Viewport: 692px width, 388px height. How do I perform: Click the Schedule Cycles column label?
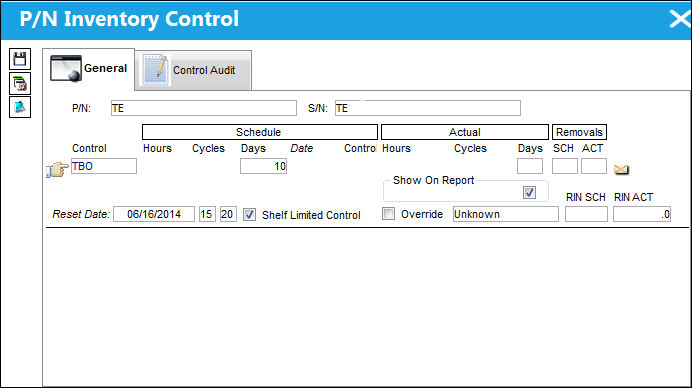pyautogui.click(x=208, y=148)
